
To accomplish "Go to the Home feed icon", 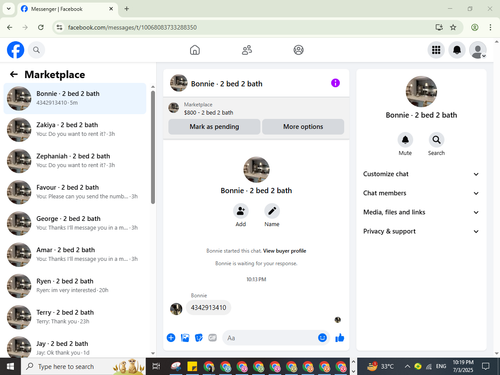I will 195,50.
